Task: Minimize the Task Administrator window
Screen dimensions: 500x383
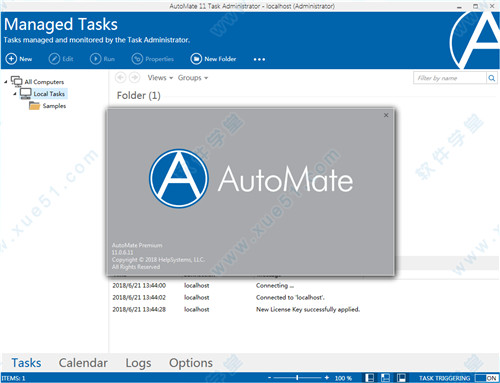Action: coord(459,6)
